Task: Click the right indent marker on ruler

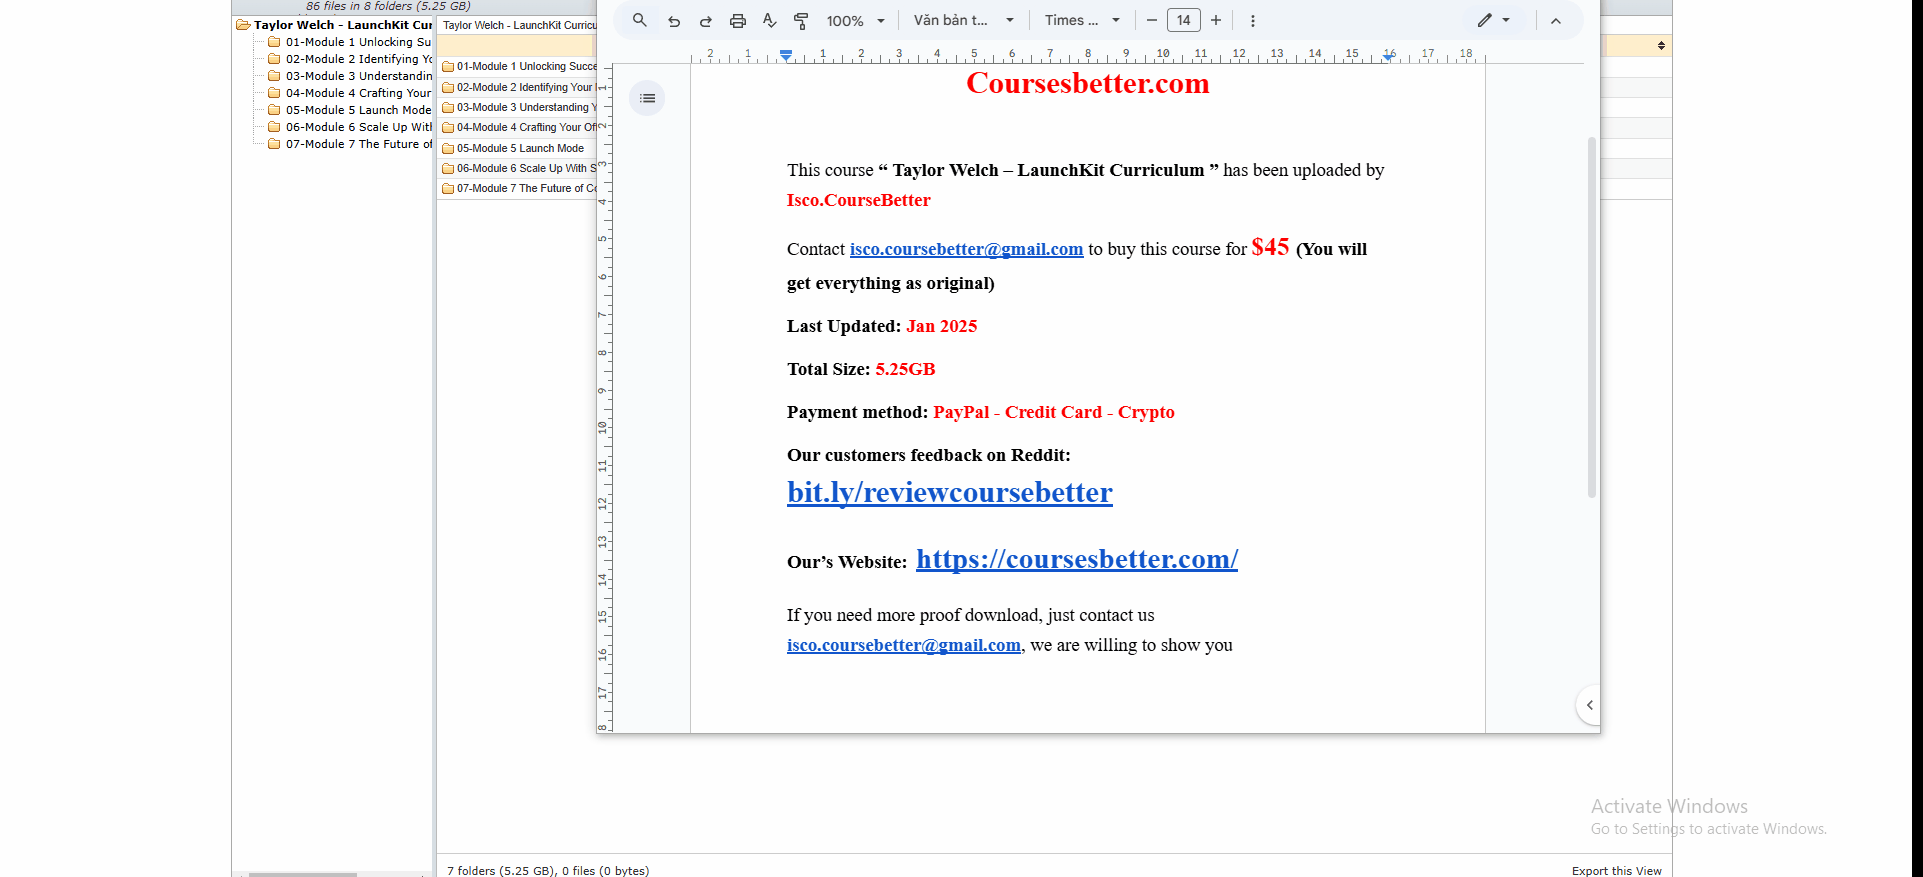Action: point(1388,57)
